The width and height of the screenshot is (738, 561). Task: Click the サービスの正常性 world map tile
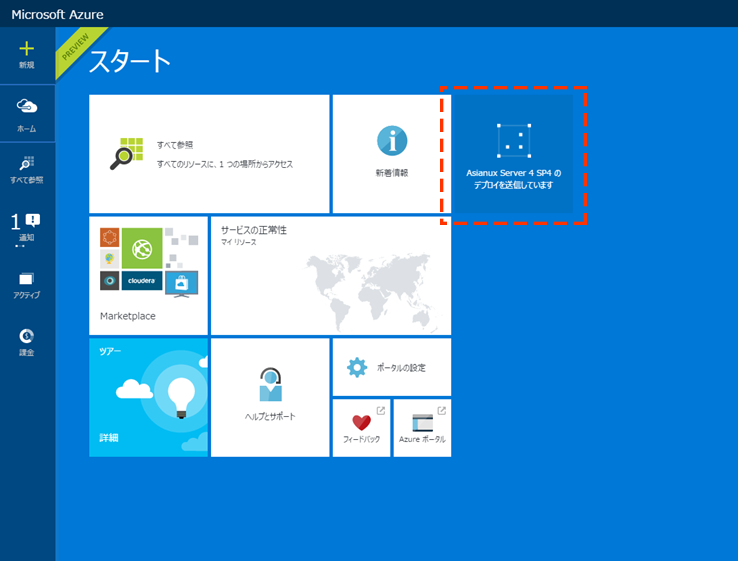[x=330, y=275]
